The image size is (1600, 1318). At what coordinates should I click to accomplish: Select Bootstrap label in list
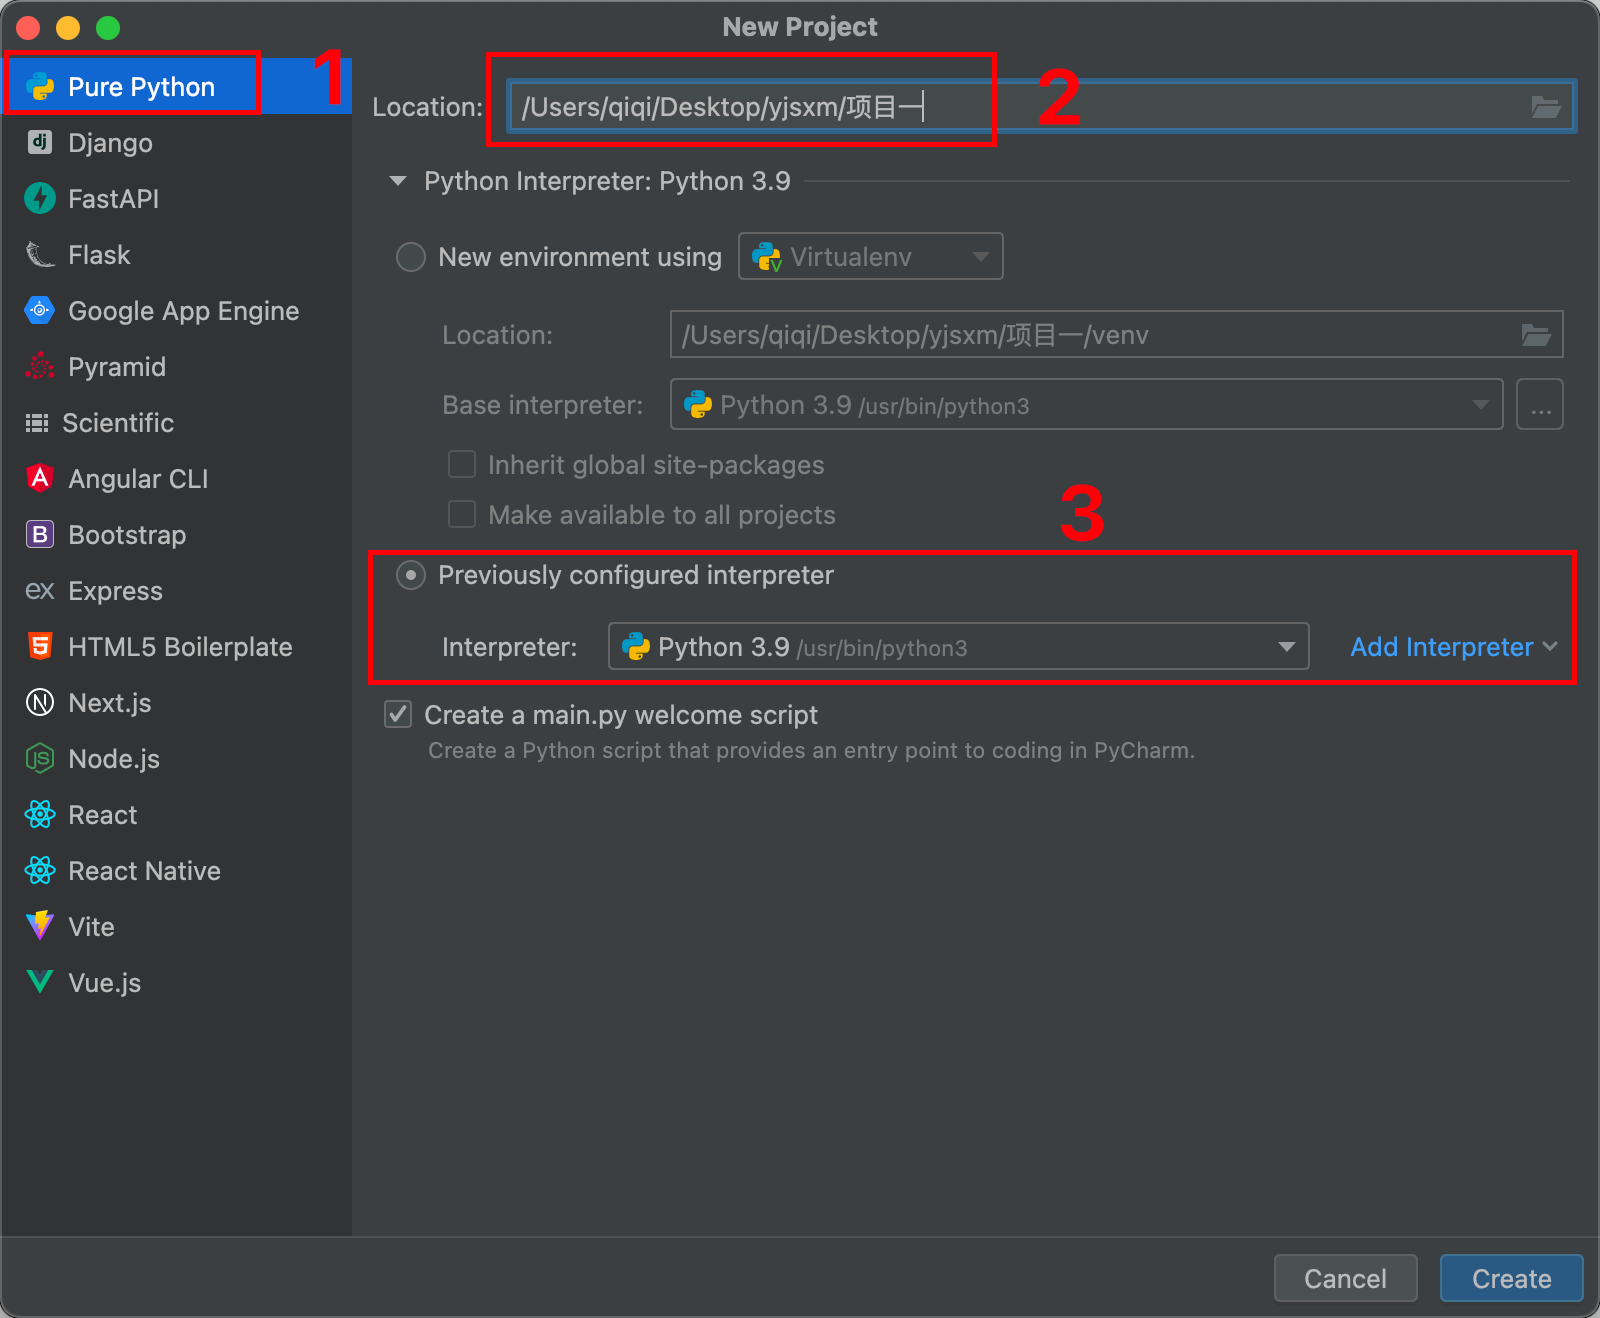click(127, 535)
